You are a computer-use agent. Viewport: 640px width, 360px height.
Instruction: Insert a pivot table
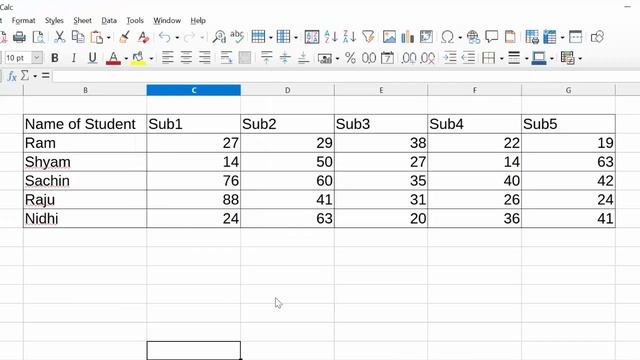click(426, 37)
